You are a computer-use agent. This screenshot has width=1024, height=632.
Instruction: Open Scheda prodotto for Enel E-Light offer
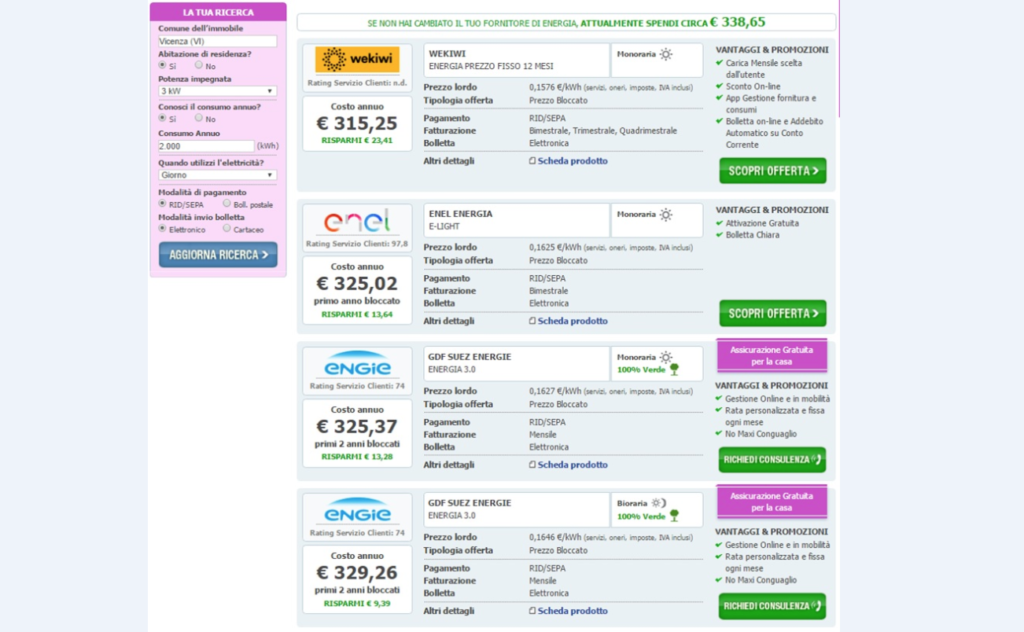[573, 321]
